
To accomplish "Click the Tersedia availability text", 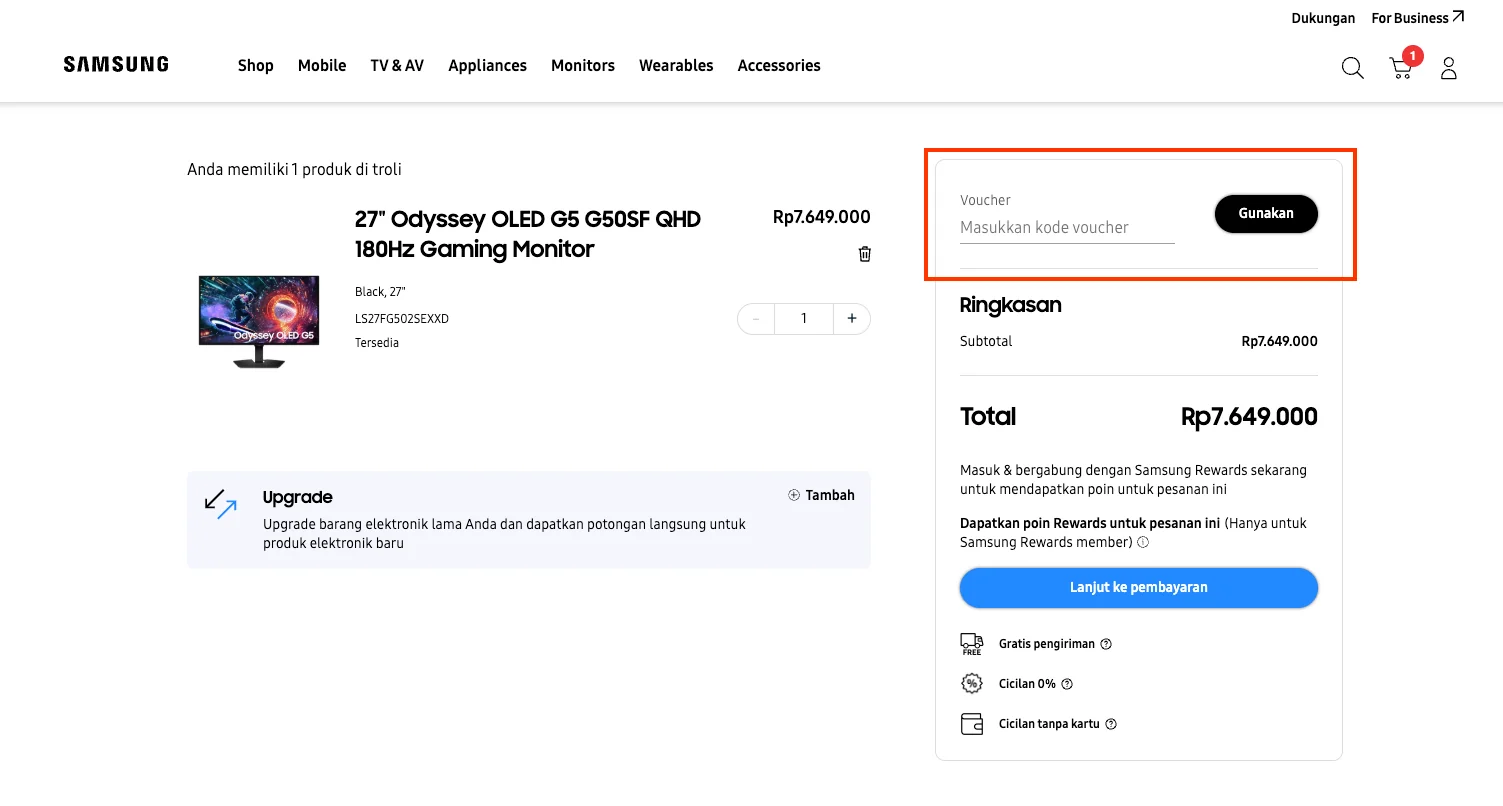I will pyautogui.click(x=377, y=343).
